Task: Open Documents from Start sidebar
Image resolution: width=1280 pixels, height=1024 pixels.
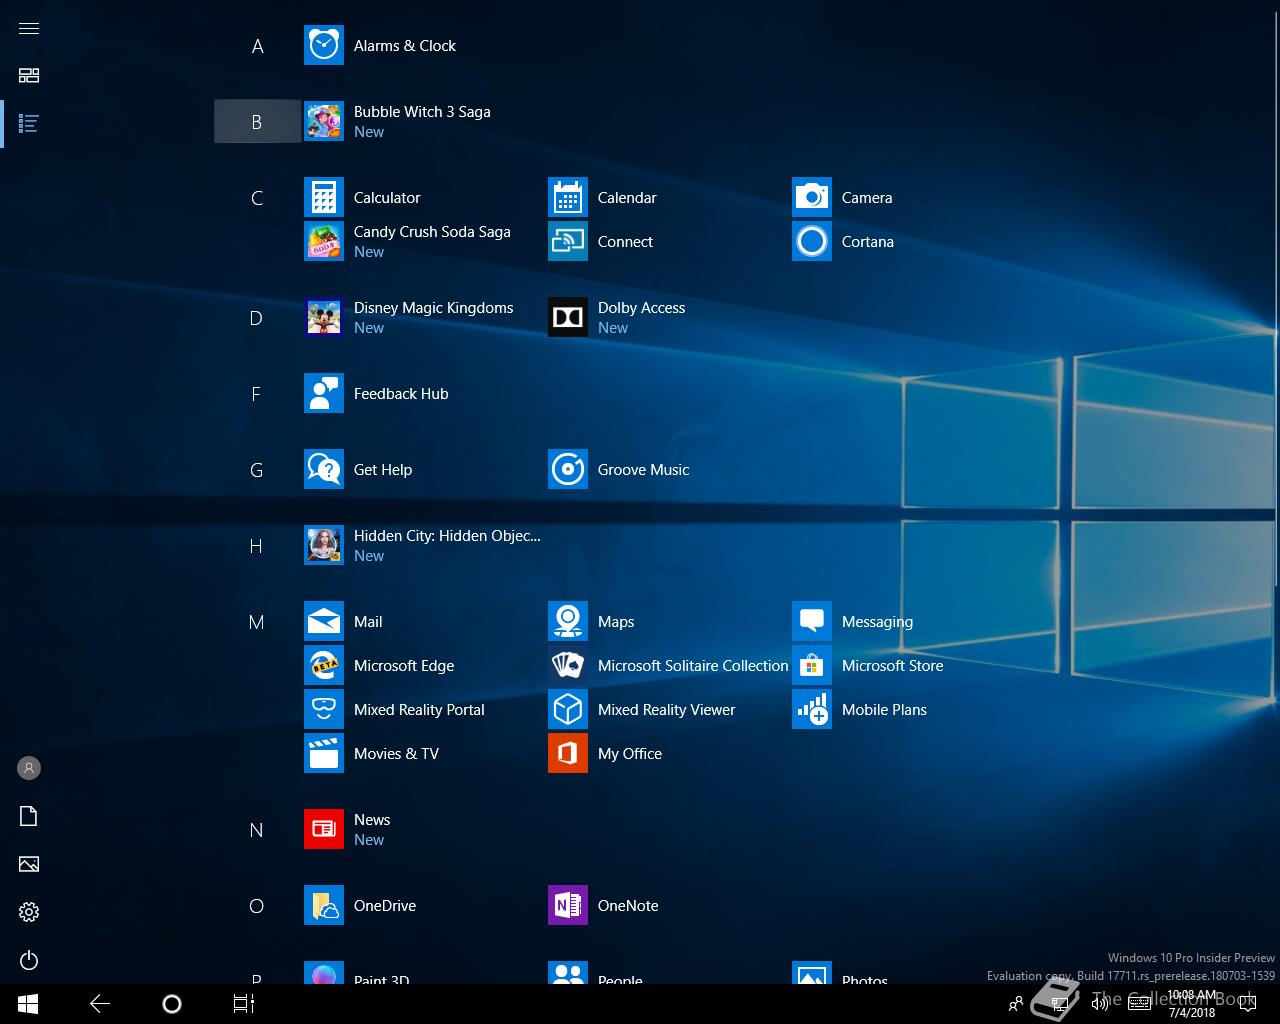Action: (x=29, y=816)
